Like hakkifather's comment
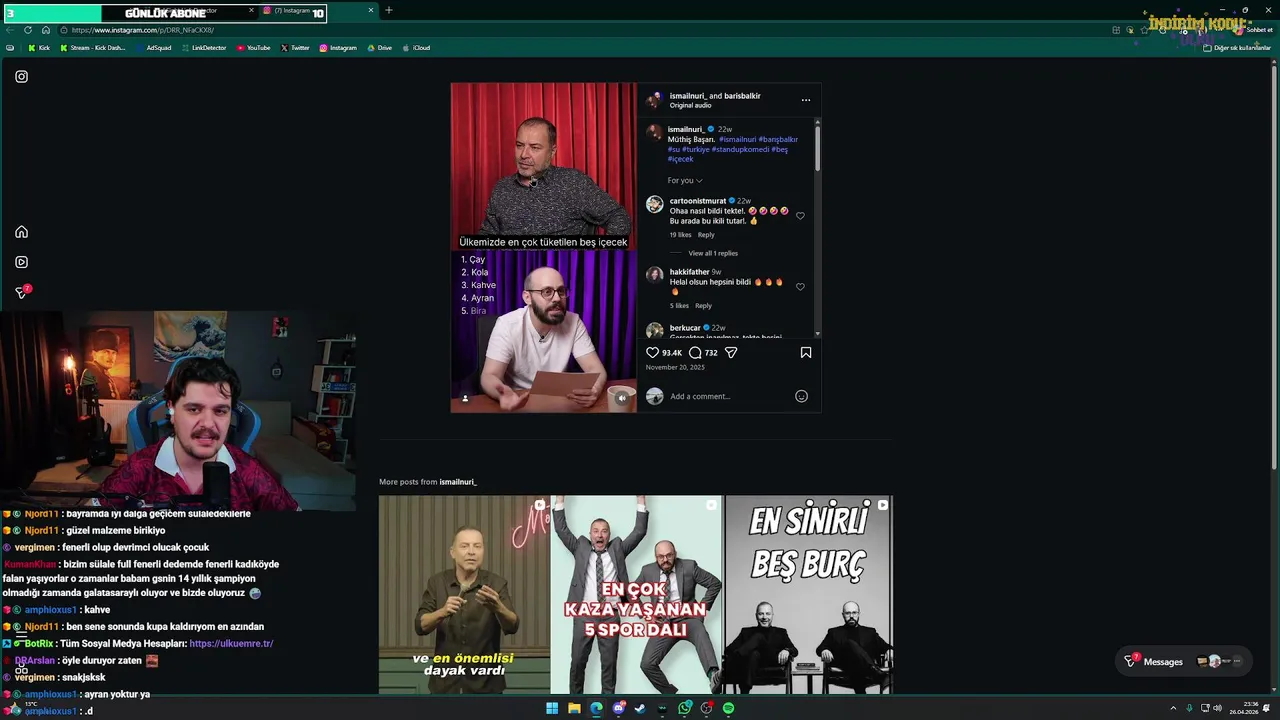Viewport: 1280px width, 720px height. tap(800, 287)
